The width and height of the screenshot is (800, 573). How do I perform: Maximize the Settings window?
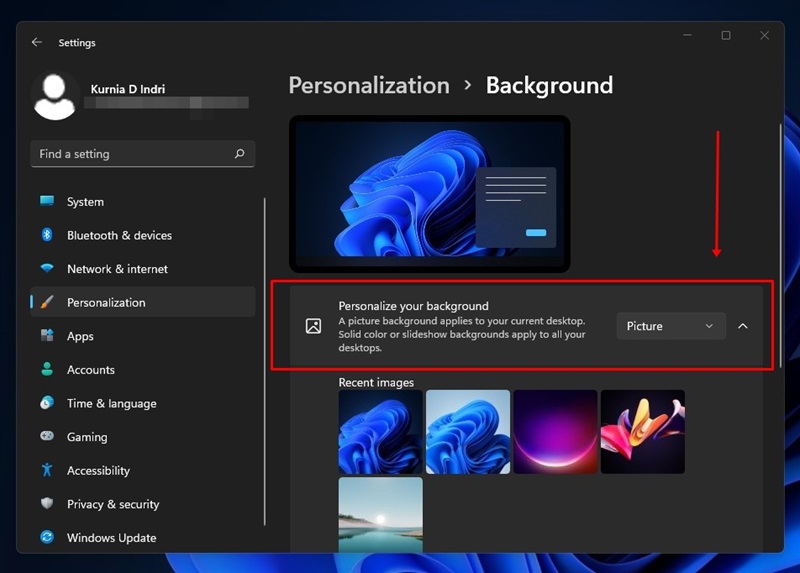click(x=726, y=35)
